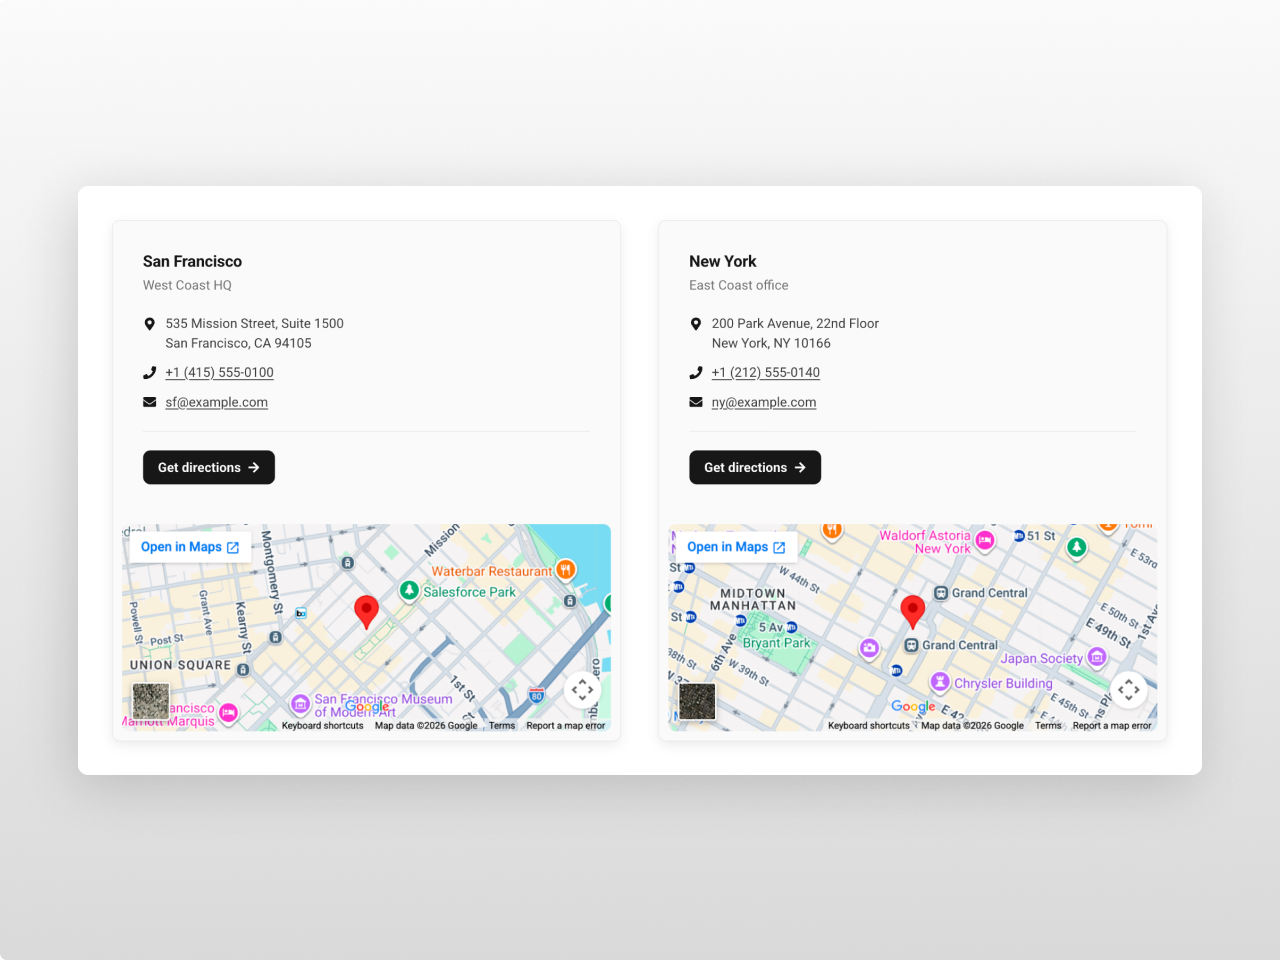Open camera controls on San Francisco map
1280x960 pixels.
point(583,689)
